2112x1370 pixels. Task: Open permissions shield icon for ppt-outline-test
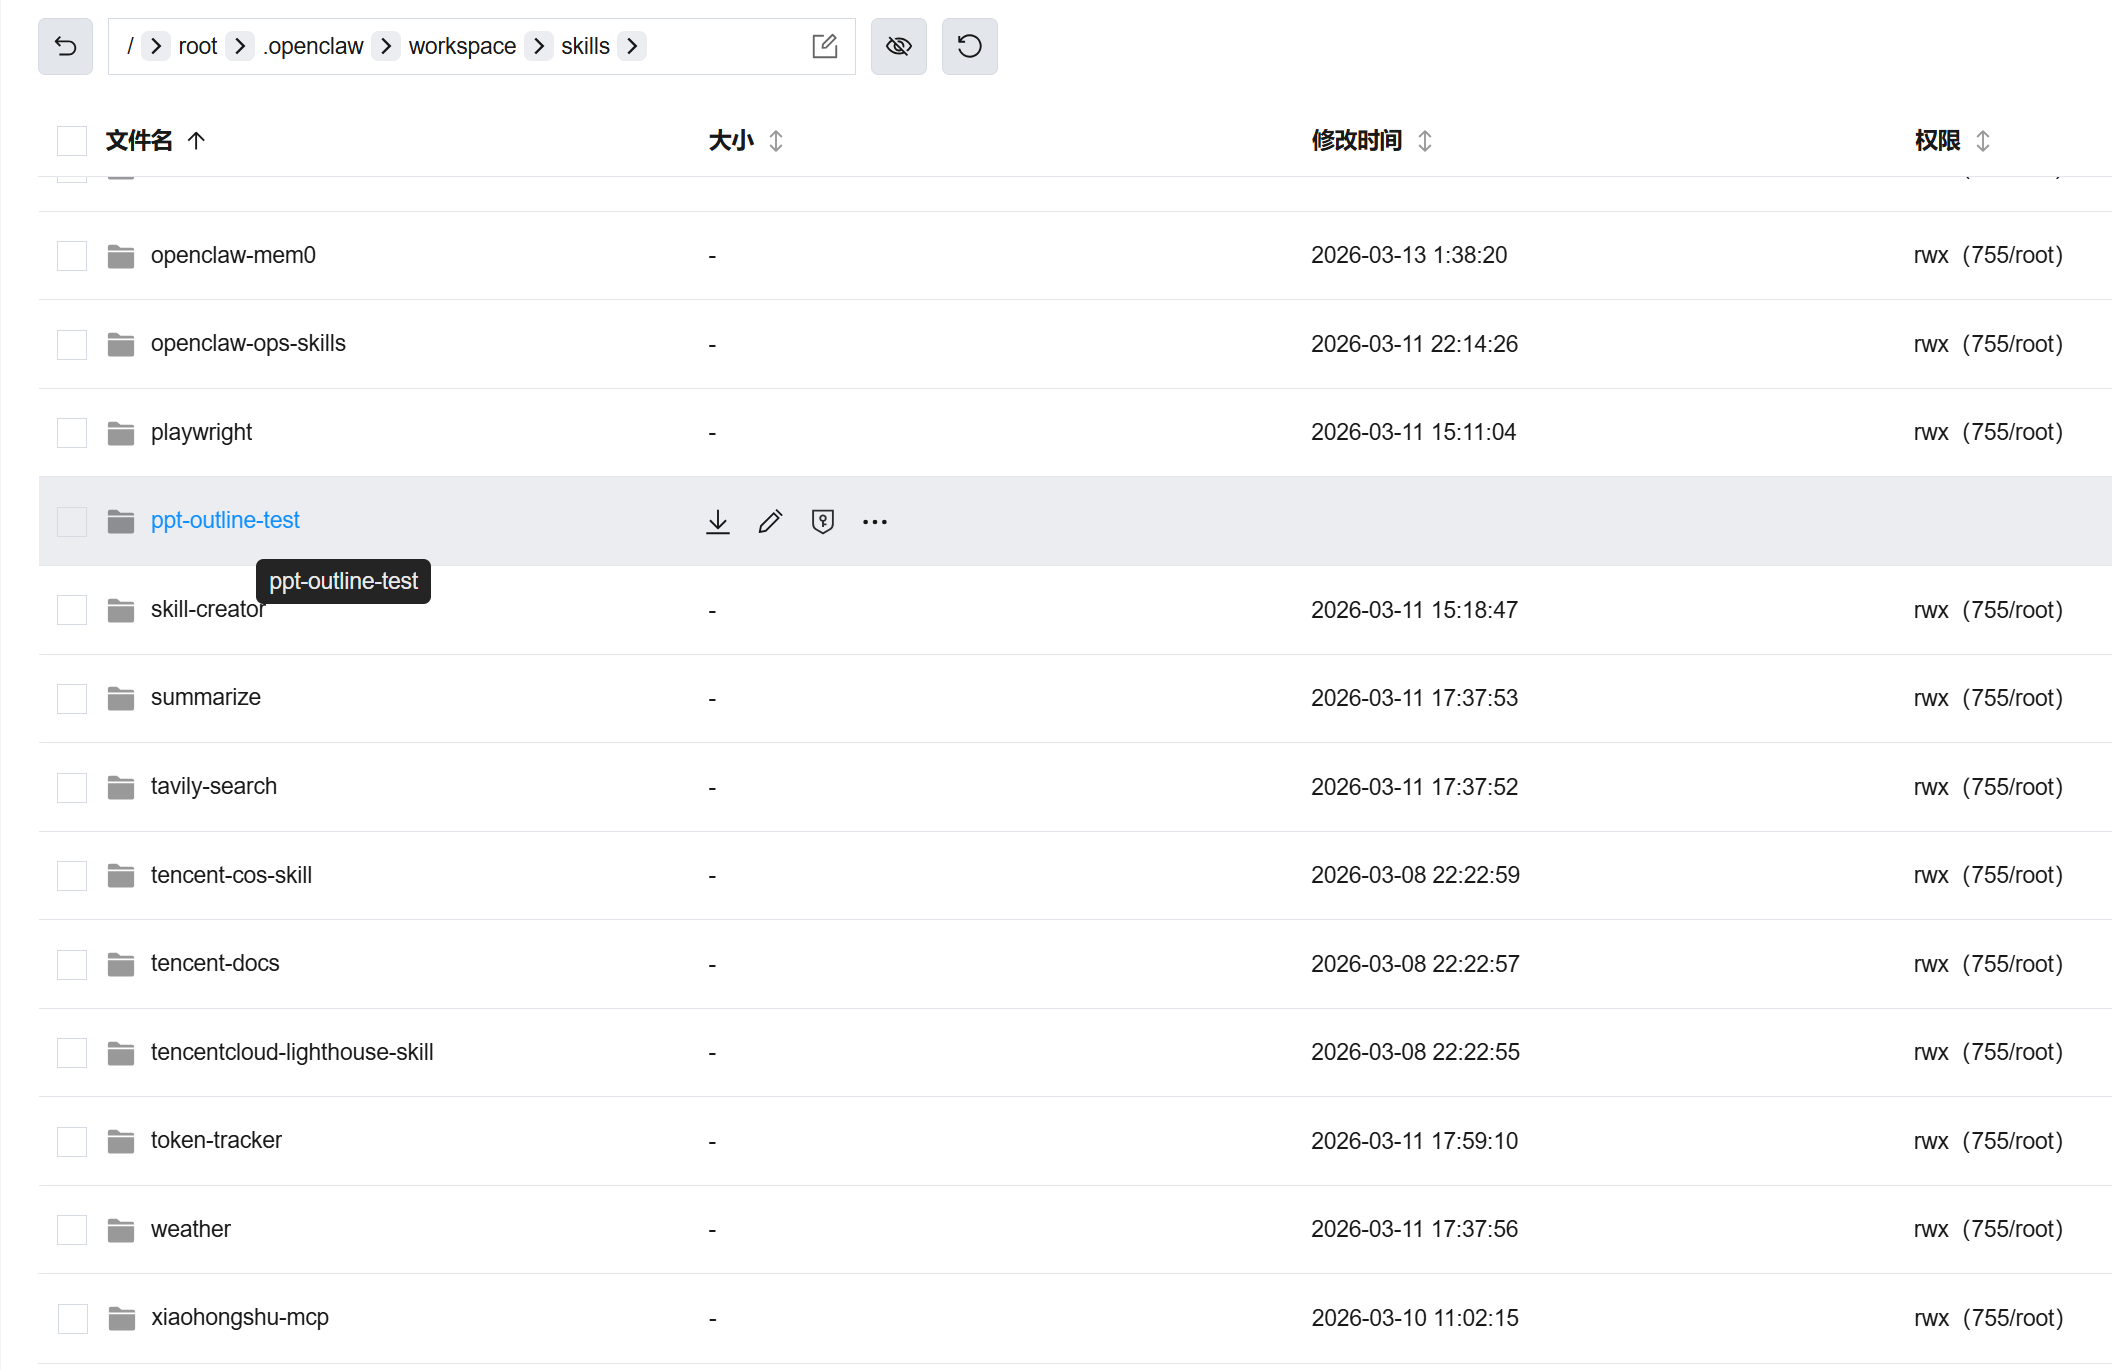coord(822,522)
